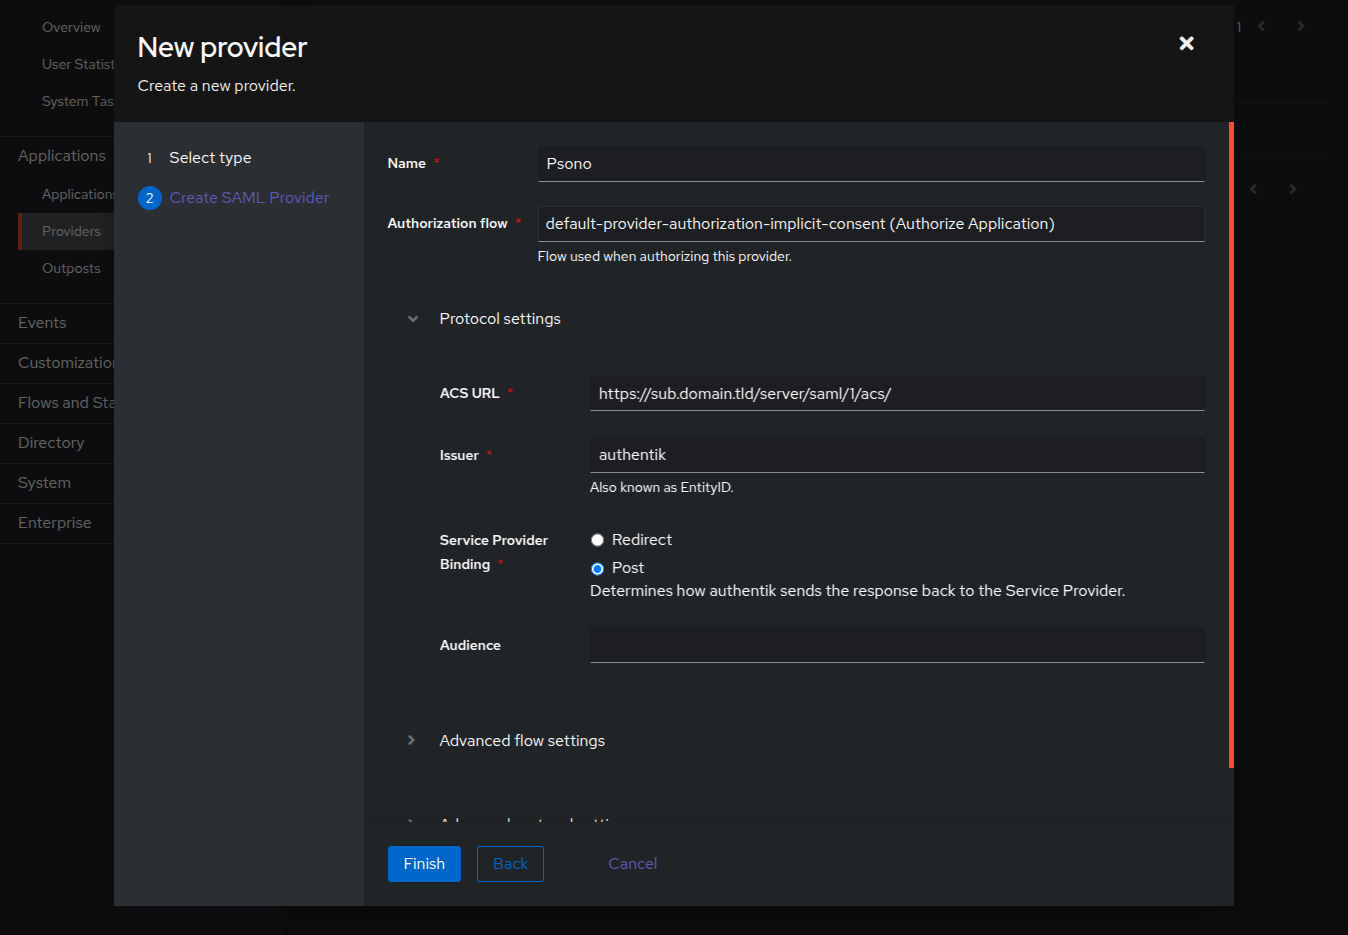Click the lower pagination next arrow
The image size is (1348, 935).
coord(1292,189)
